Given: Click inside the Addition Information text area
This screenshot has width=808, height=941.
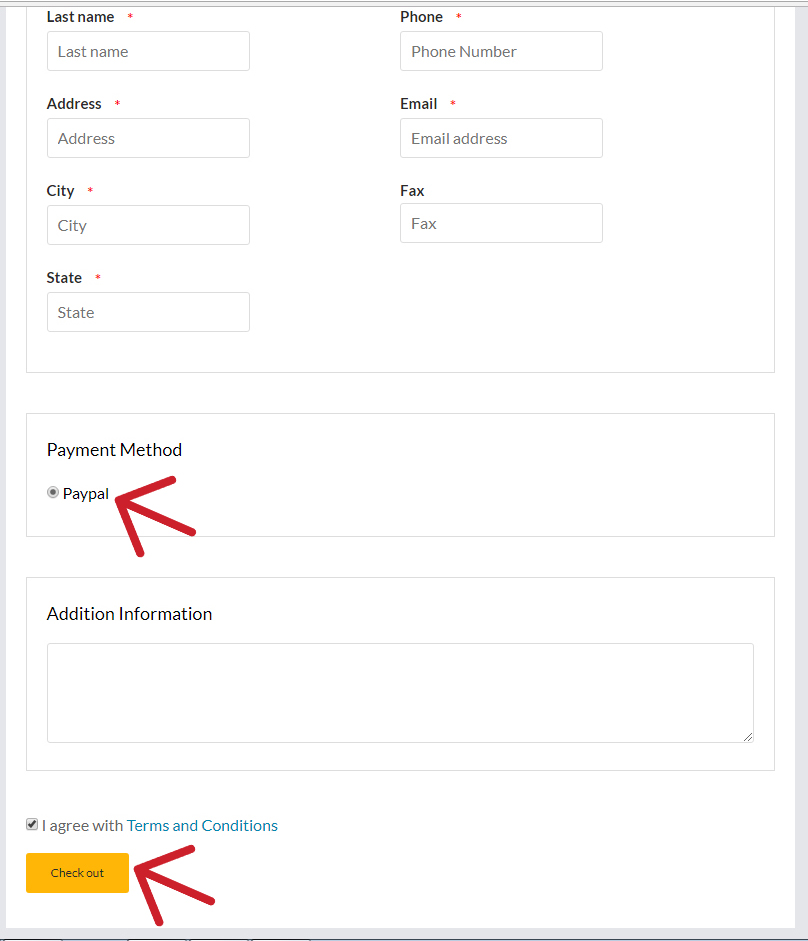Looking at the screenshot, I should 400,692.
